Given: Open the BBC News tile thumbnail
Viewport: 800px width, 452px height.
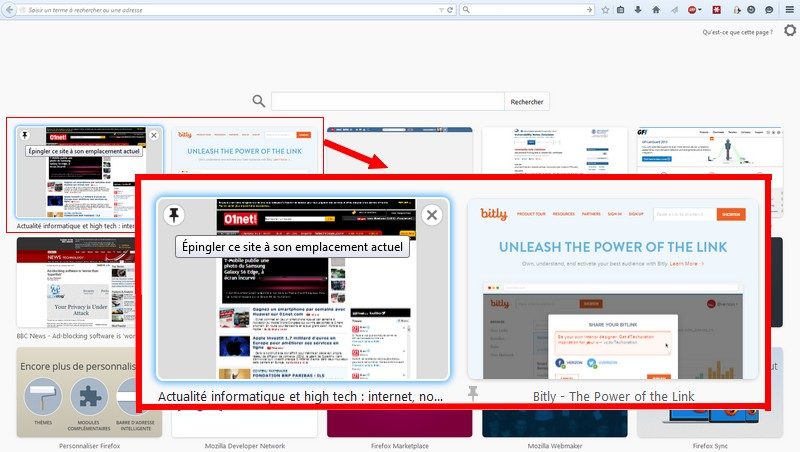Looking at the screenshot, I should click(x=76, y=283).
